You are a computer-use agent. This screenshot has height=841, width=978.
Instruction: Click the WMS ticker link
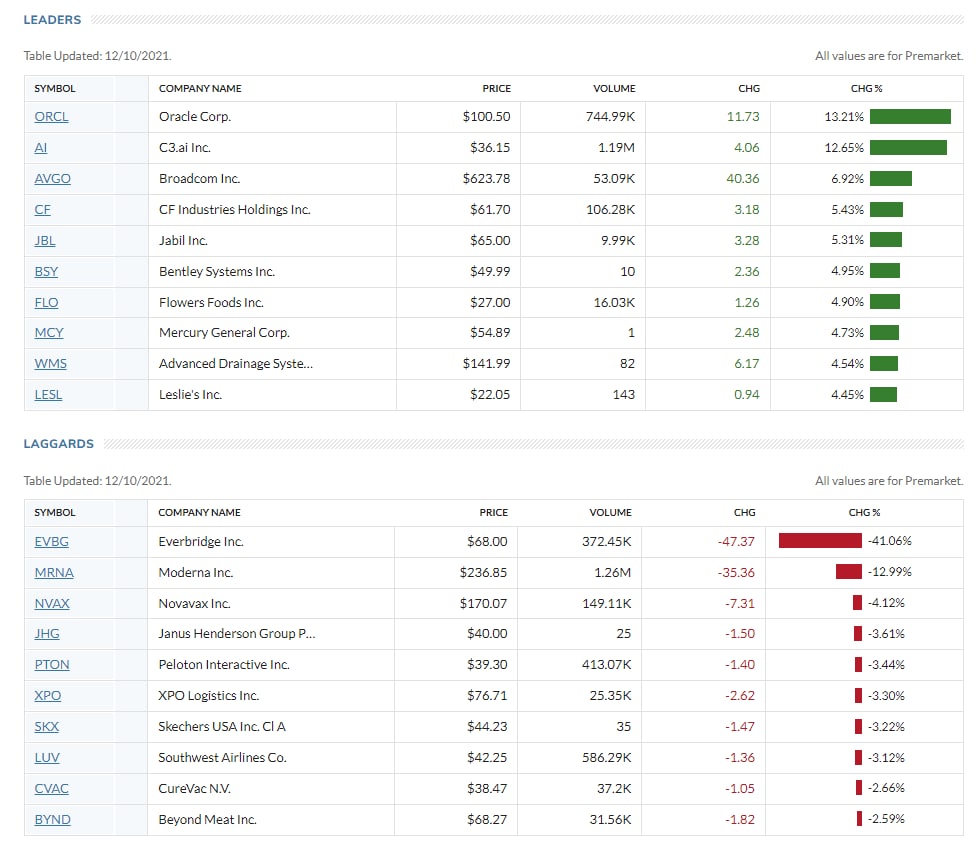point(50,364)
